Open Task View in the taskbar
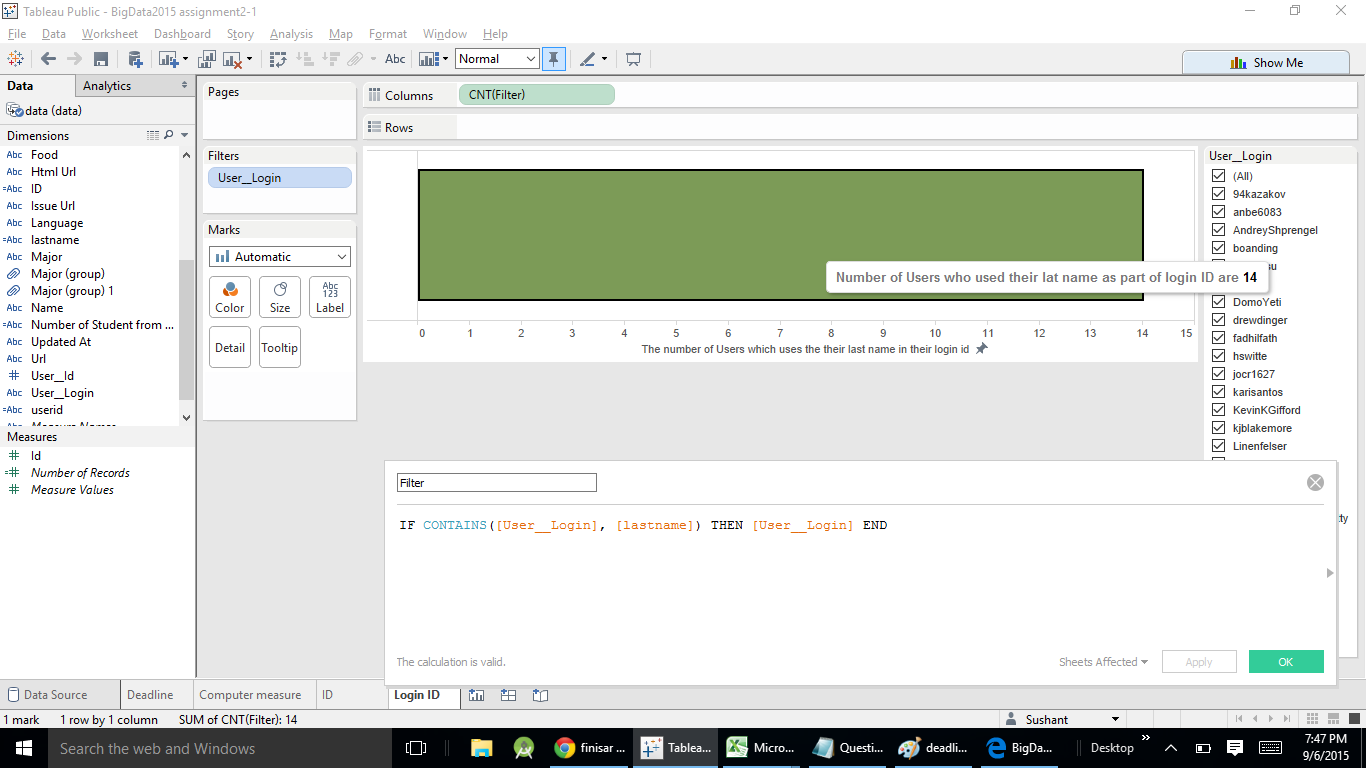The height and width of the screenshot is (768, 1366). click(x=416, y=748)
